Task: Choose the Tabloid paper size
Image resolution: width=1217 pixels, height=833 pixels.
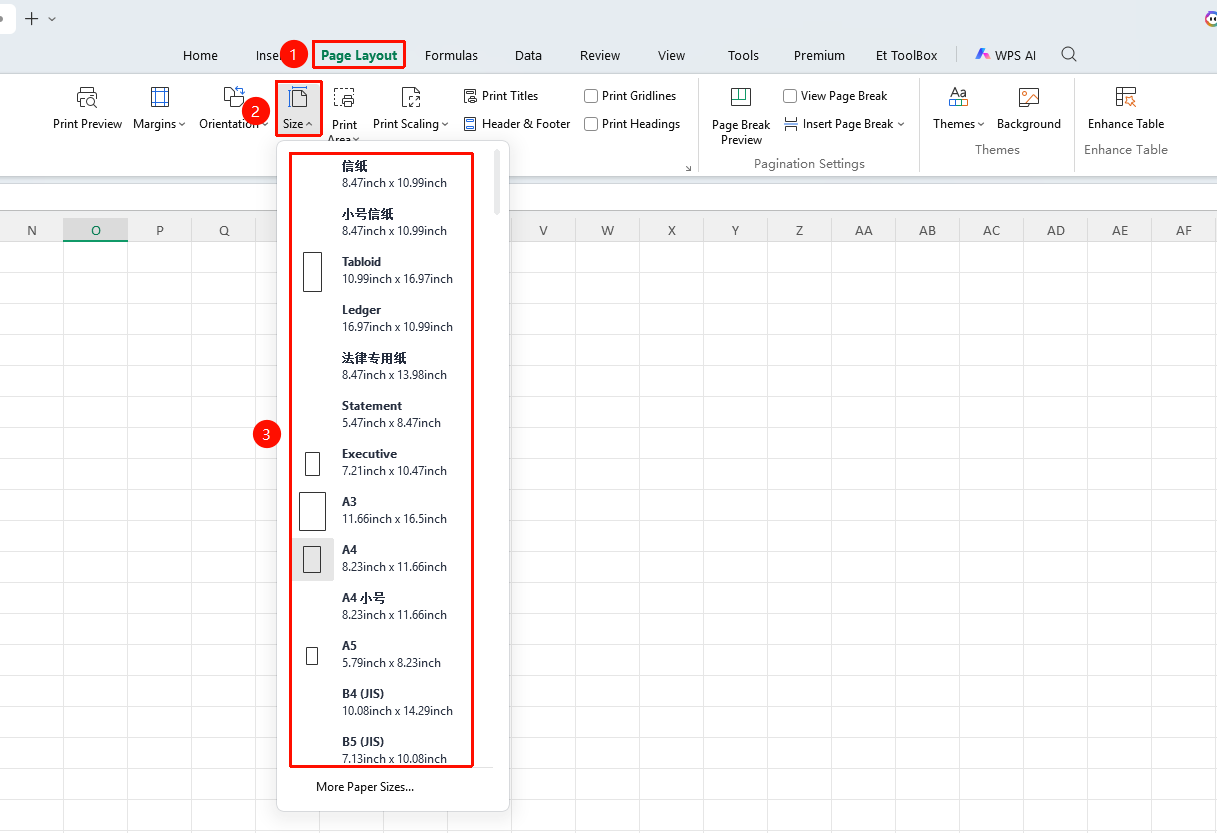Action: [382, 270]
